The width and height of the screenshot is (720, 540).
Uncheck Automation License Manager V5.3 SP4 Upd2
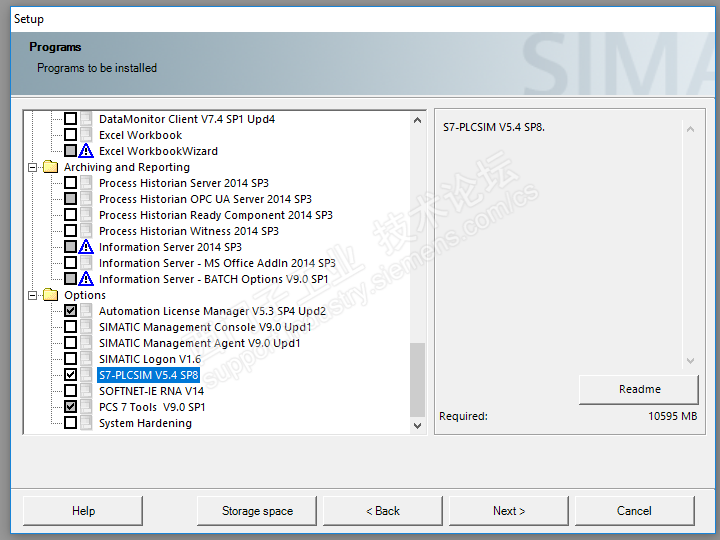pyautogui.click(x=70, y=311)
